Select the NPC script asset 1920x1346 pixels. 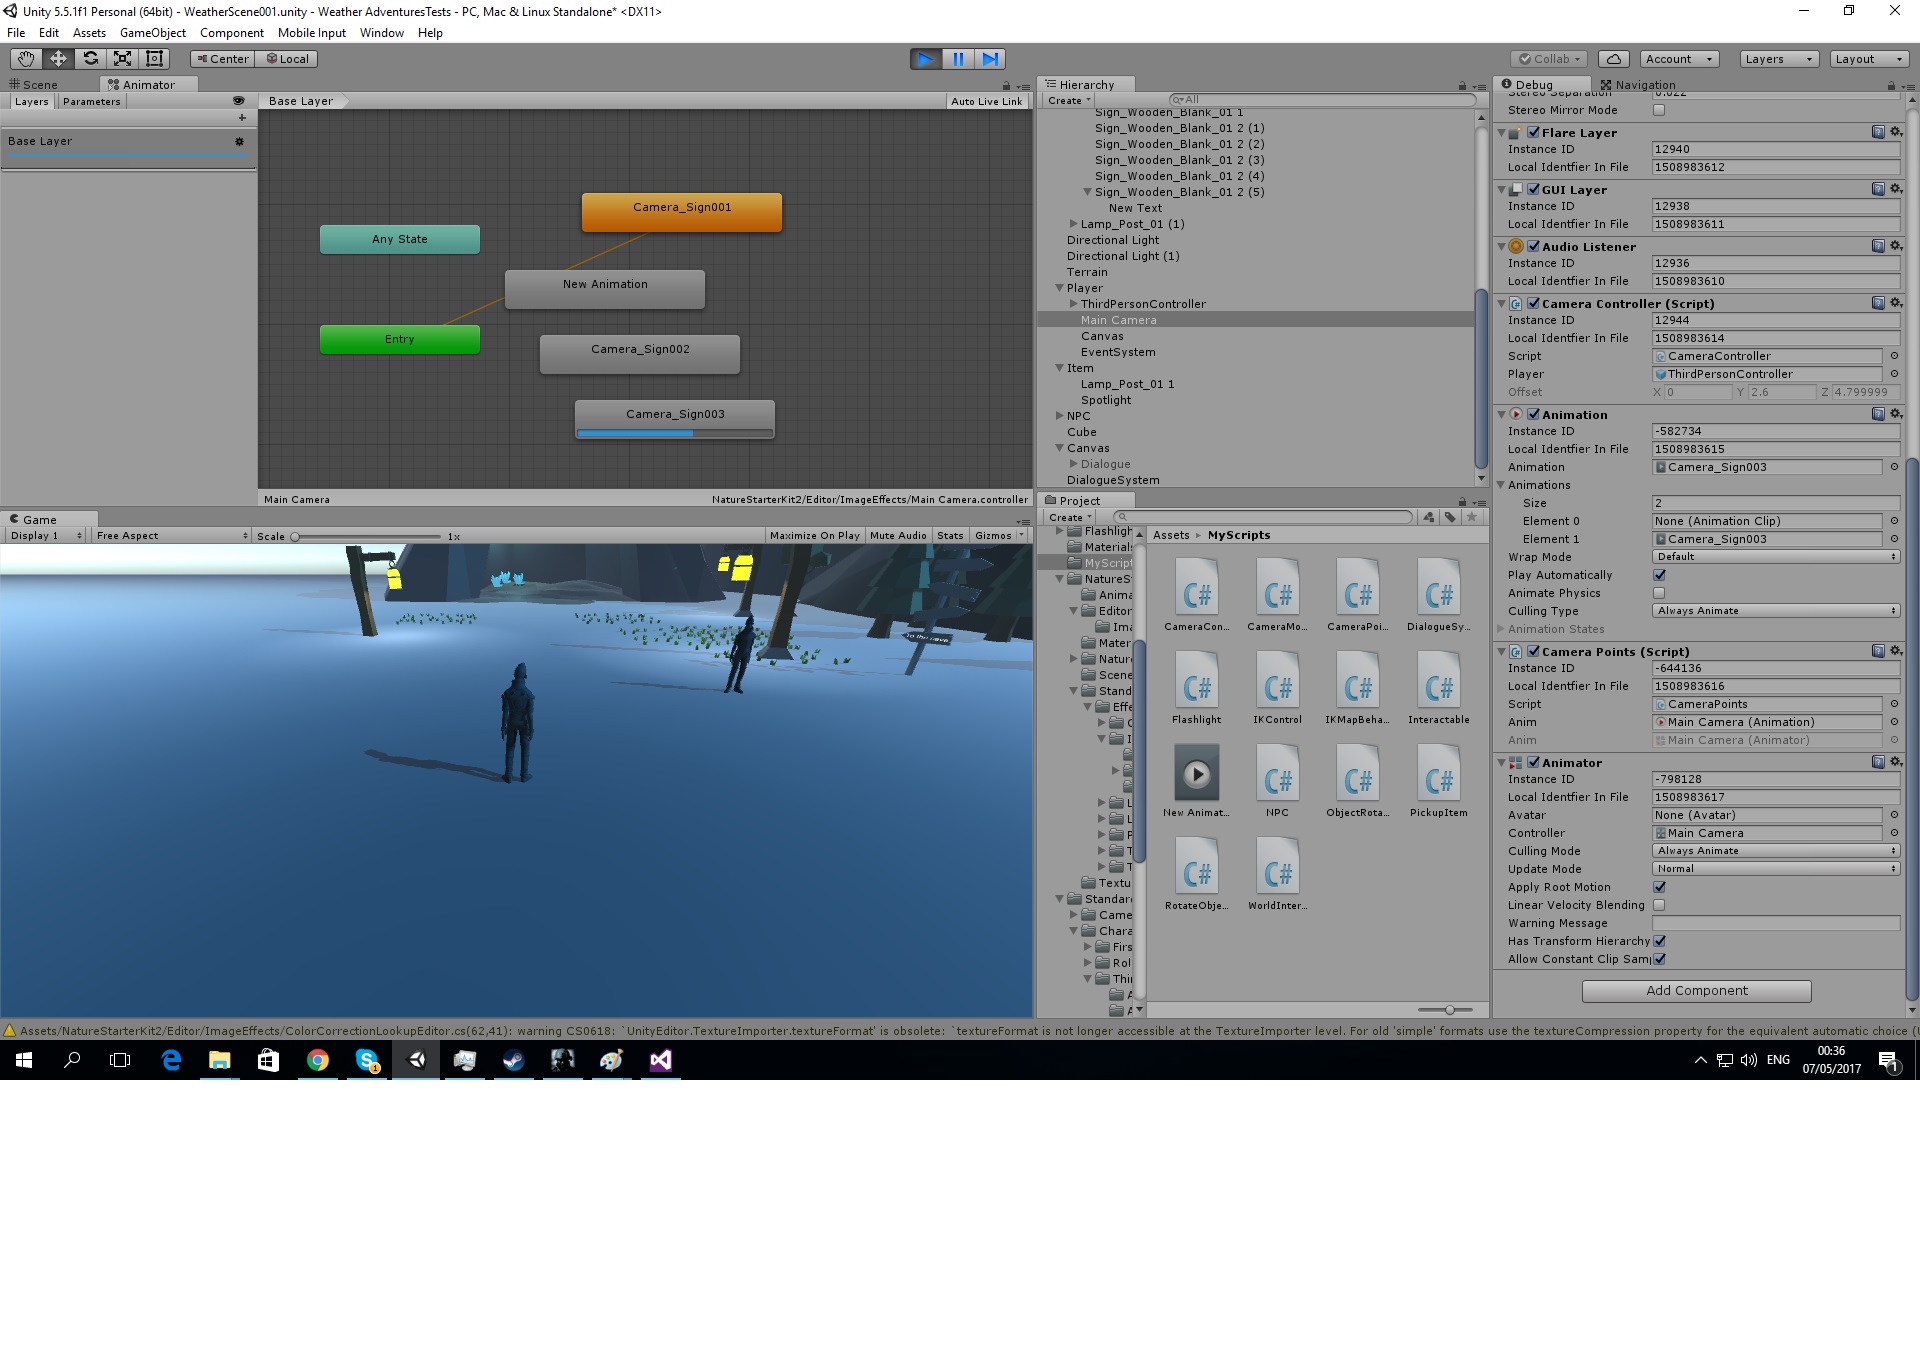click(1278, 782)
